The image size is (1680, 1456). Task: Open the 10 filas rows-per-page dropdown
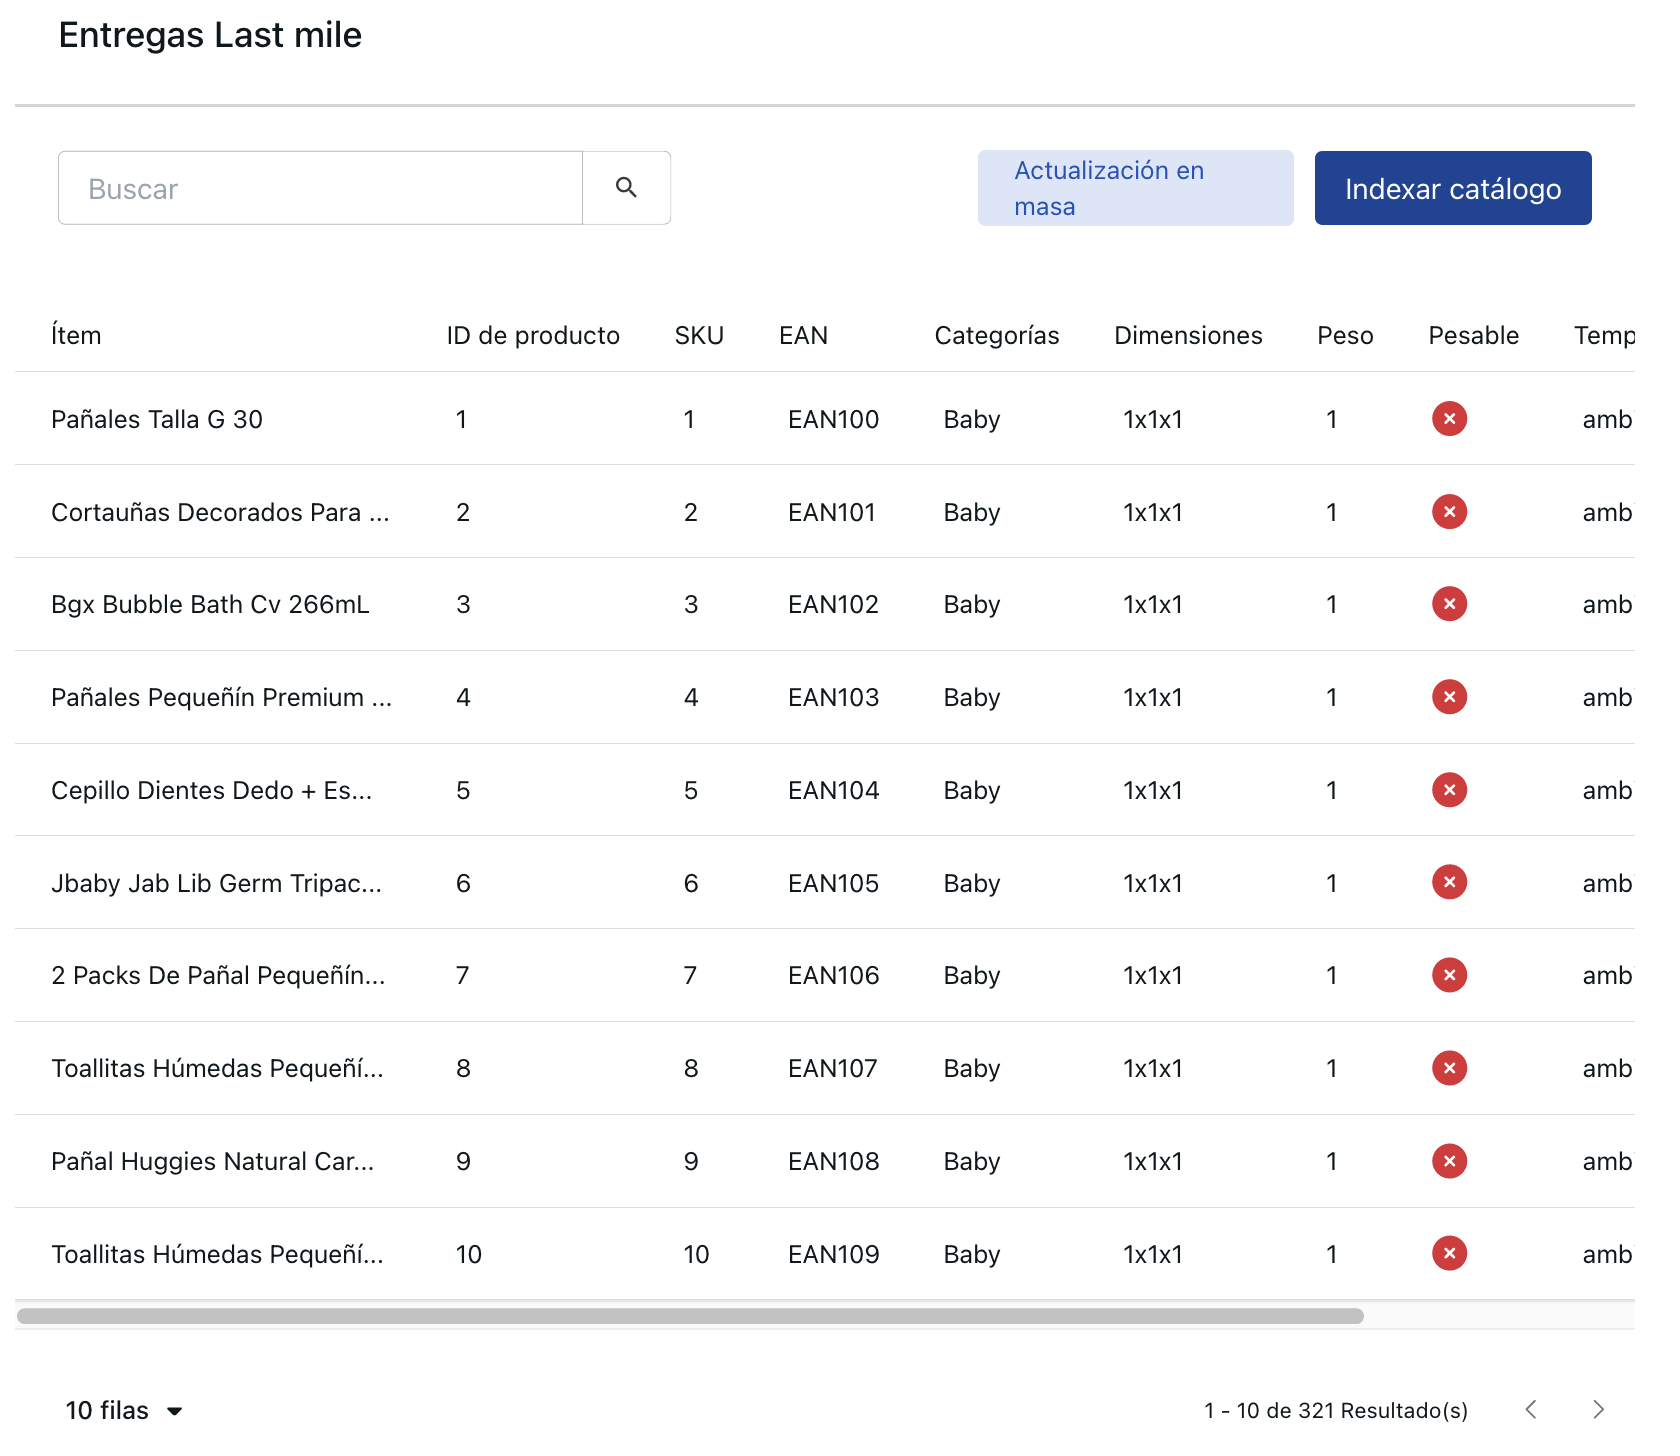[x=124, y=1410]
